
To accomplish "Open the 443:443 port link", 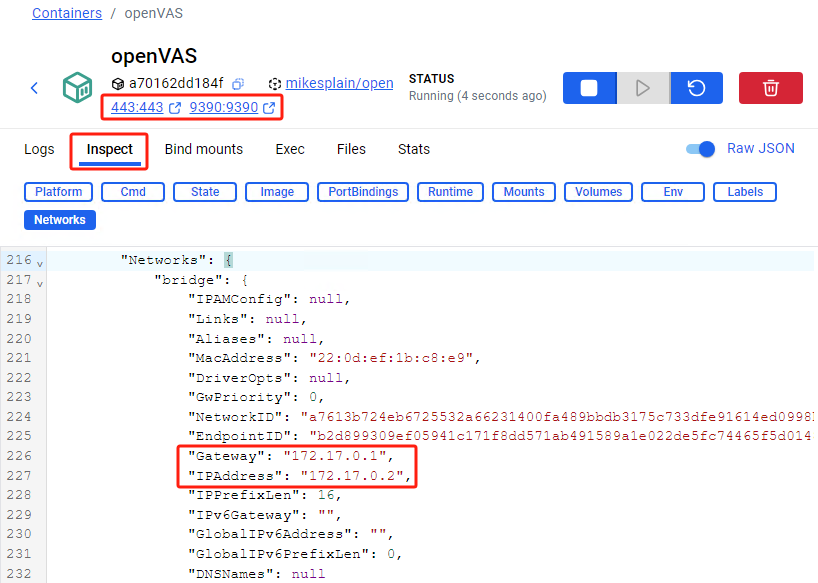I will pyautogui.click(x=137, y=107).
